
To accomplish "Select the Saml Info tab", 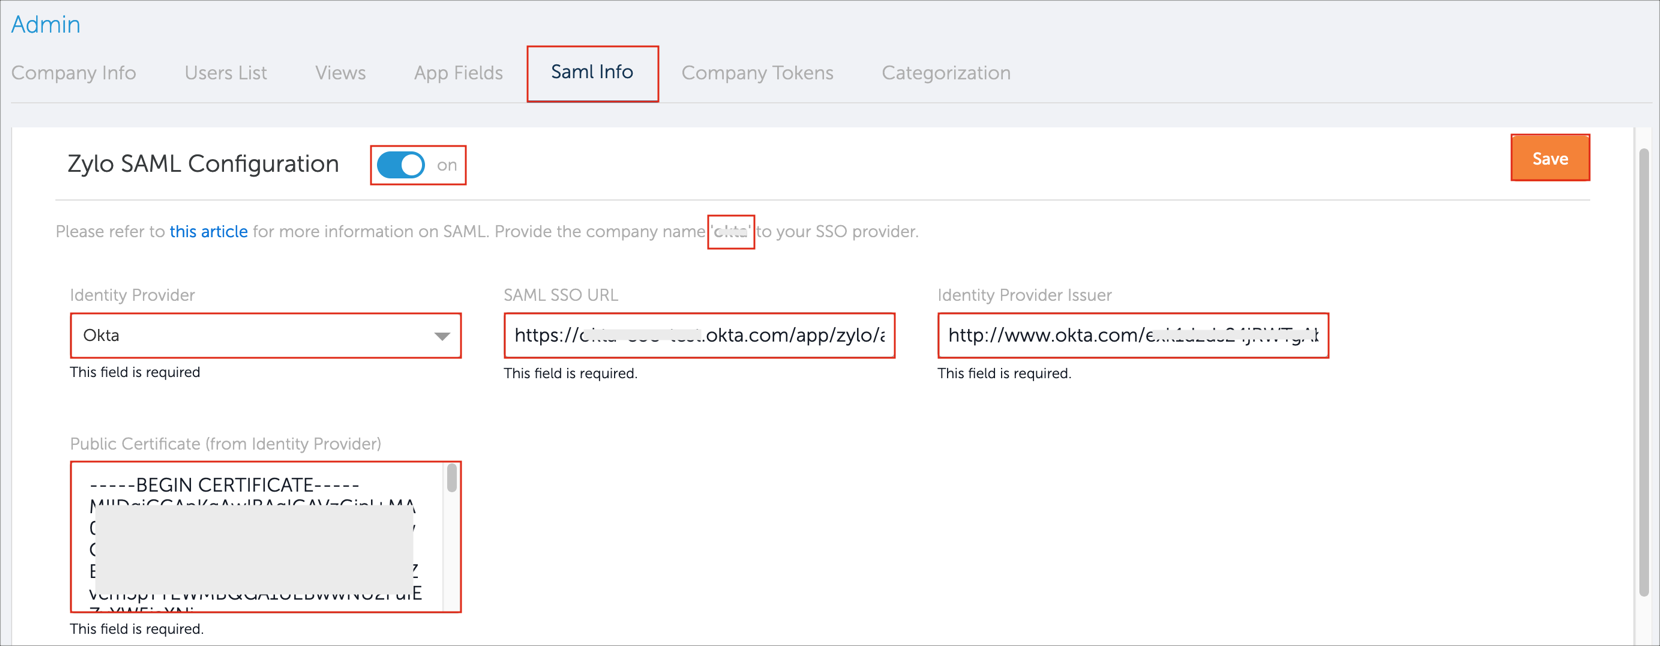I will pos(592,73).
